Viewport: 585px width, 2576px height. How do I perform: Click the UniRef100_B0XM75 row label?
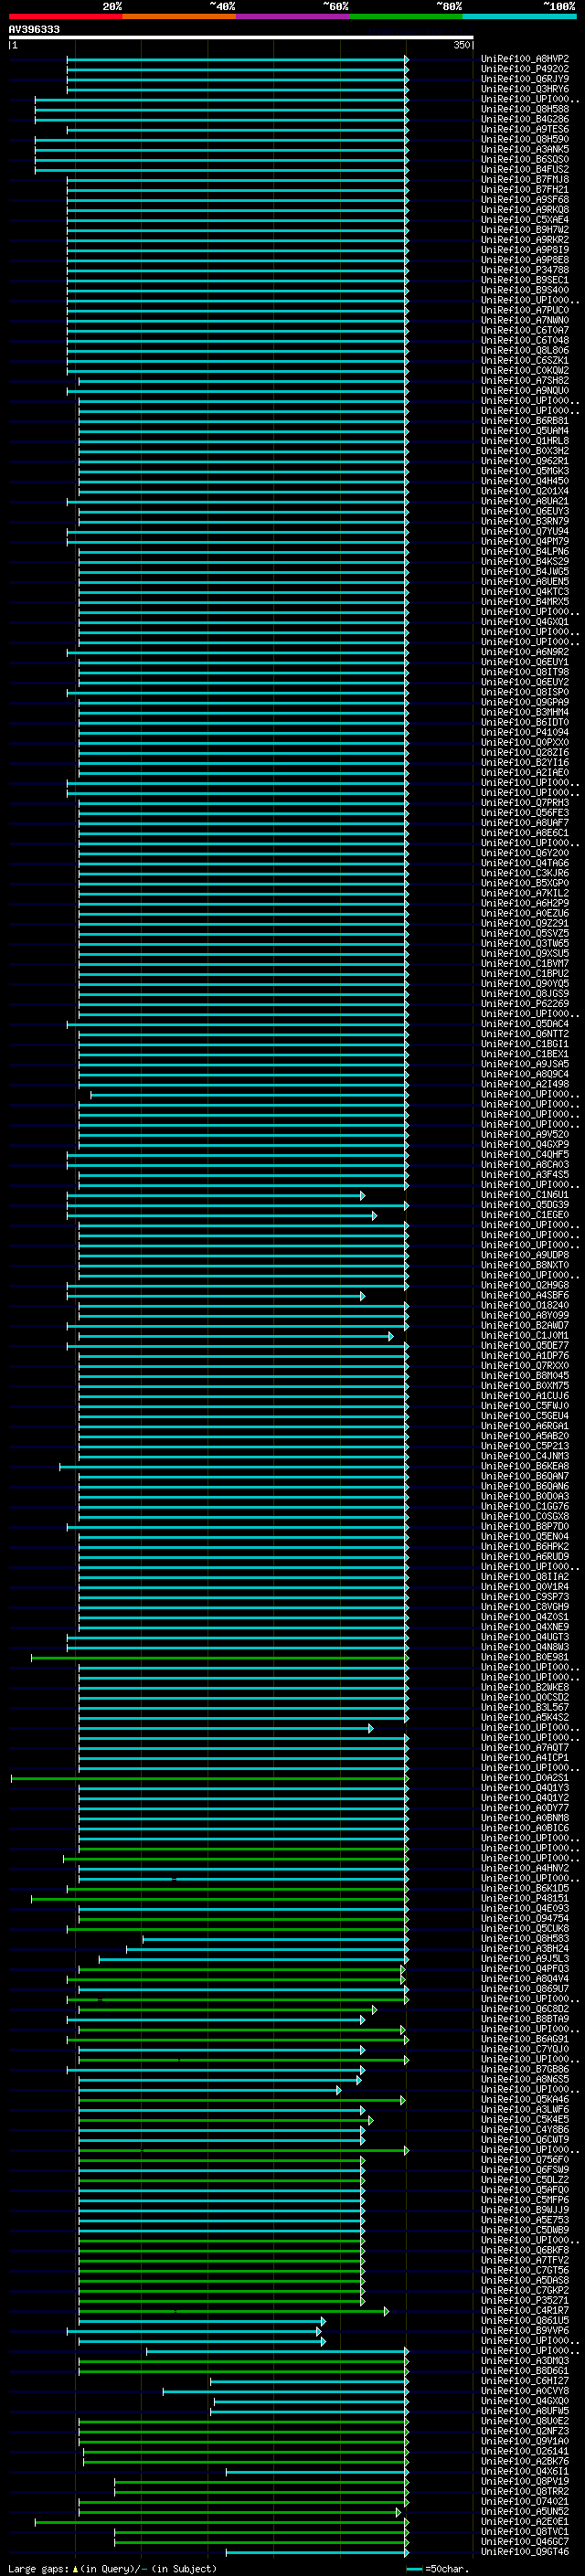pos(525,1385)
